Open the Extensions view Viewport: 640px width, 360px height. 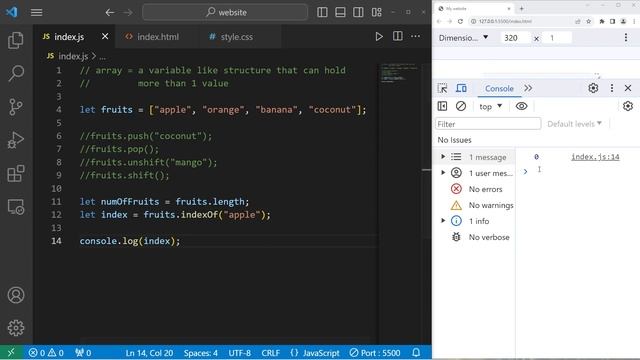[16, 173]
